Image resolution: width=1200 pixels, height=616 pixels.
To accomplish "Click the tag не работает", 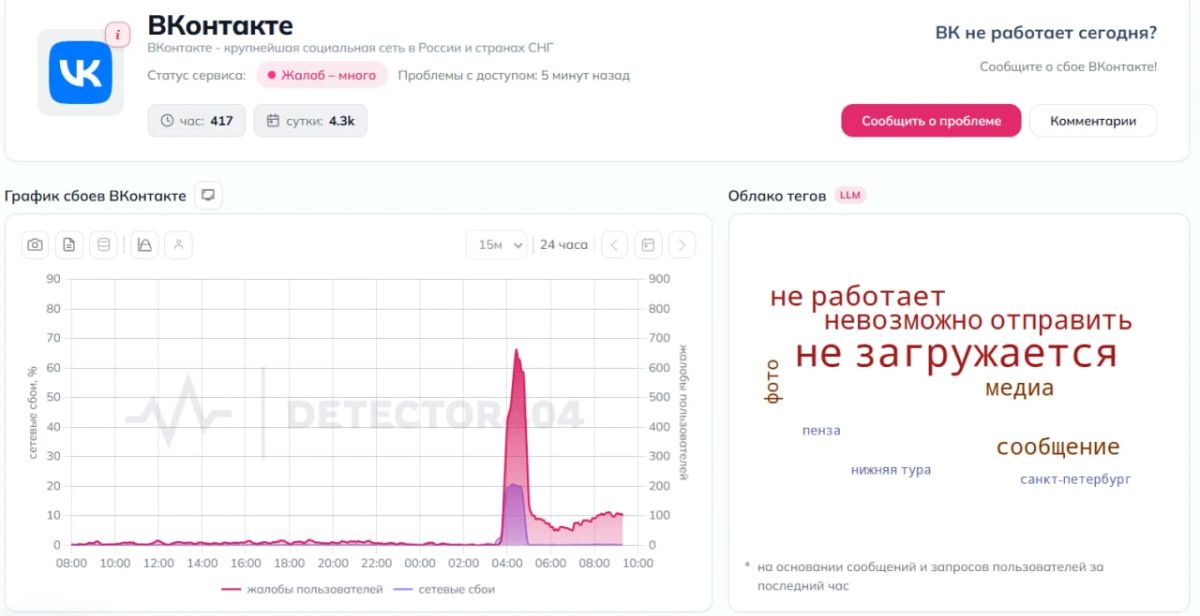I will pyautogui.click(x=857, y=297).
